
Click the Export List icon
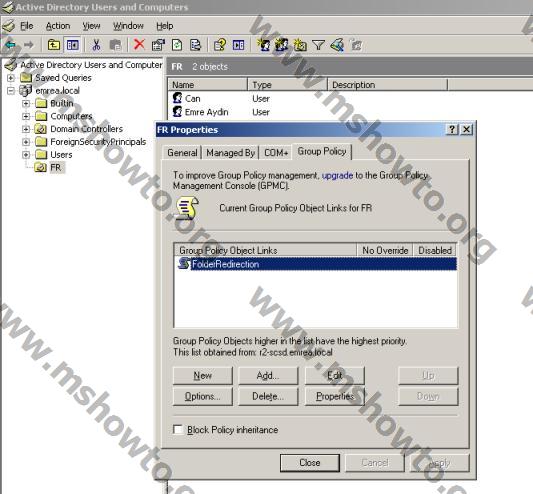point(195,45)
